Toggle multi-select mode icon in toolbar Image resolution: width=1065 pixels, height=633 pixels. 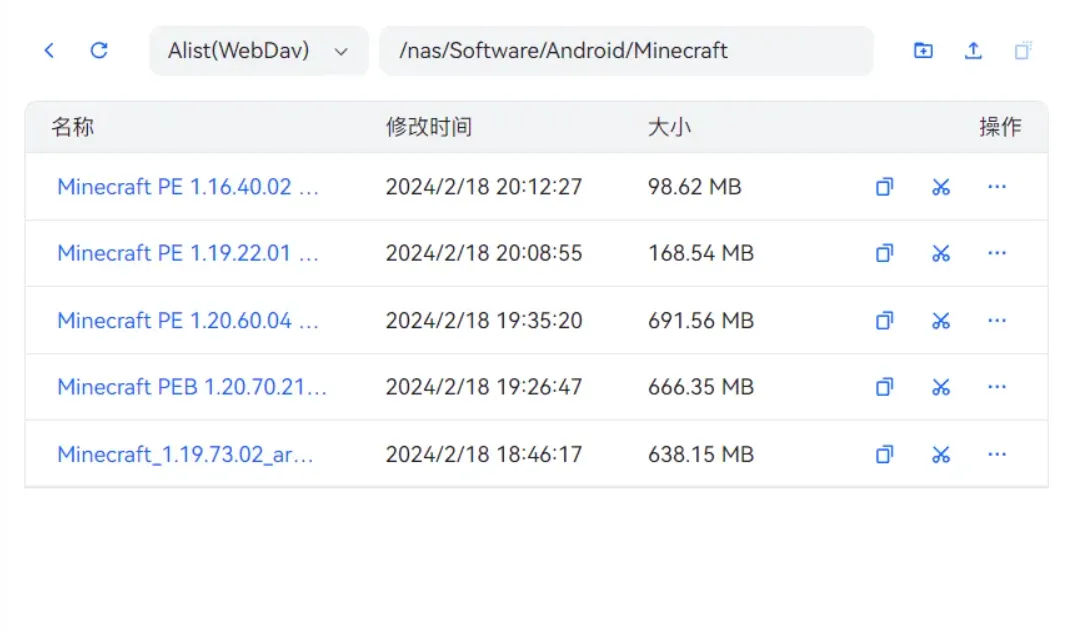pyautogui.click(x=1022, y=50)
